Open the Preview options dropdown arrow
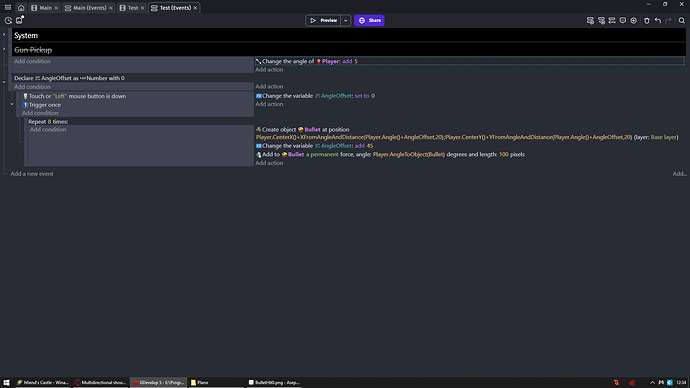The height and width of the screenshot is (388, 690). pyautogui.click(x=345, y=20)
